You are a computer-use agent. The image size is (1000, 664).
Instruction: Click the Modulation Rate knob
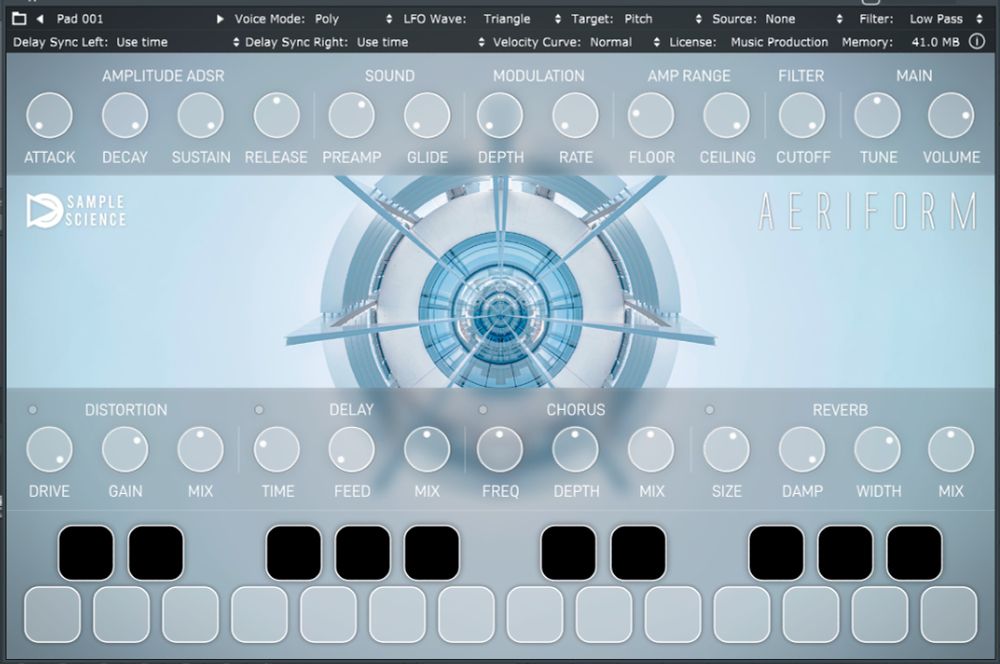coord(575,115)
